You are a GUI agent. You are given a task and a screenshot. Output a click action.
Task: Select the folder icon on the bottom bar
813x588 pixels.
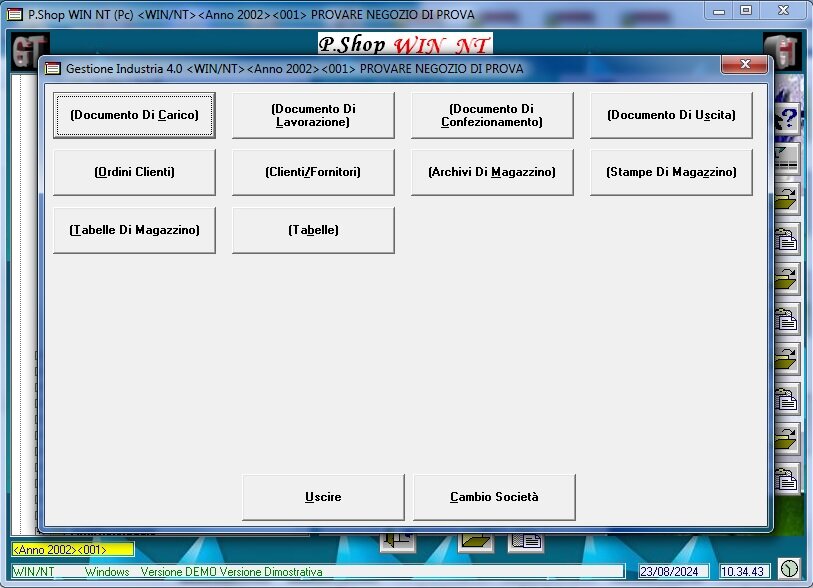[x=476, y=540]
